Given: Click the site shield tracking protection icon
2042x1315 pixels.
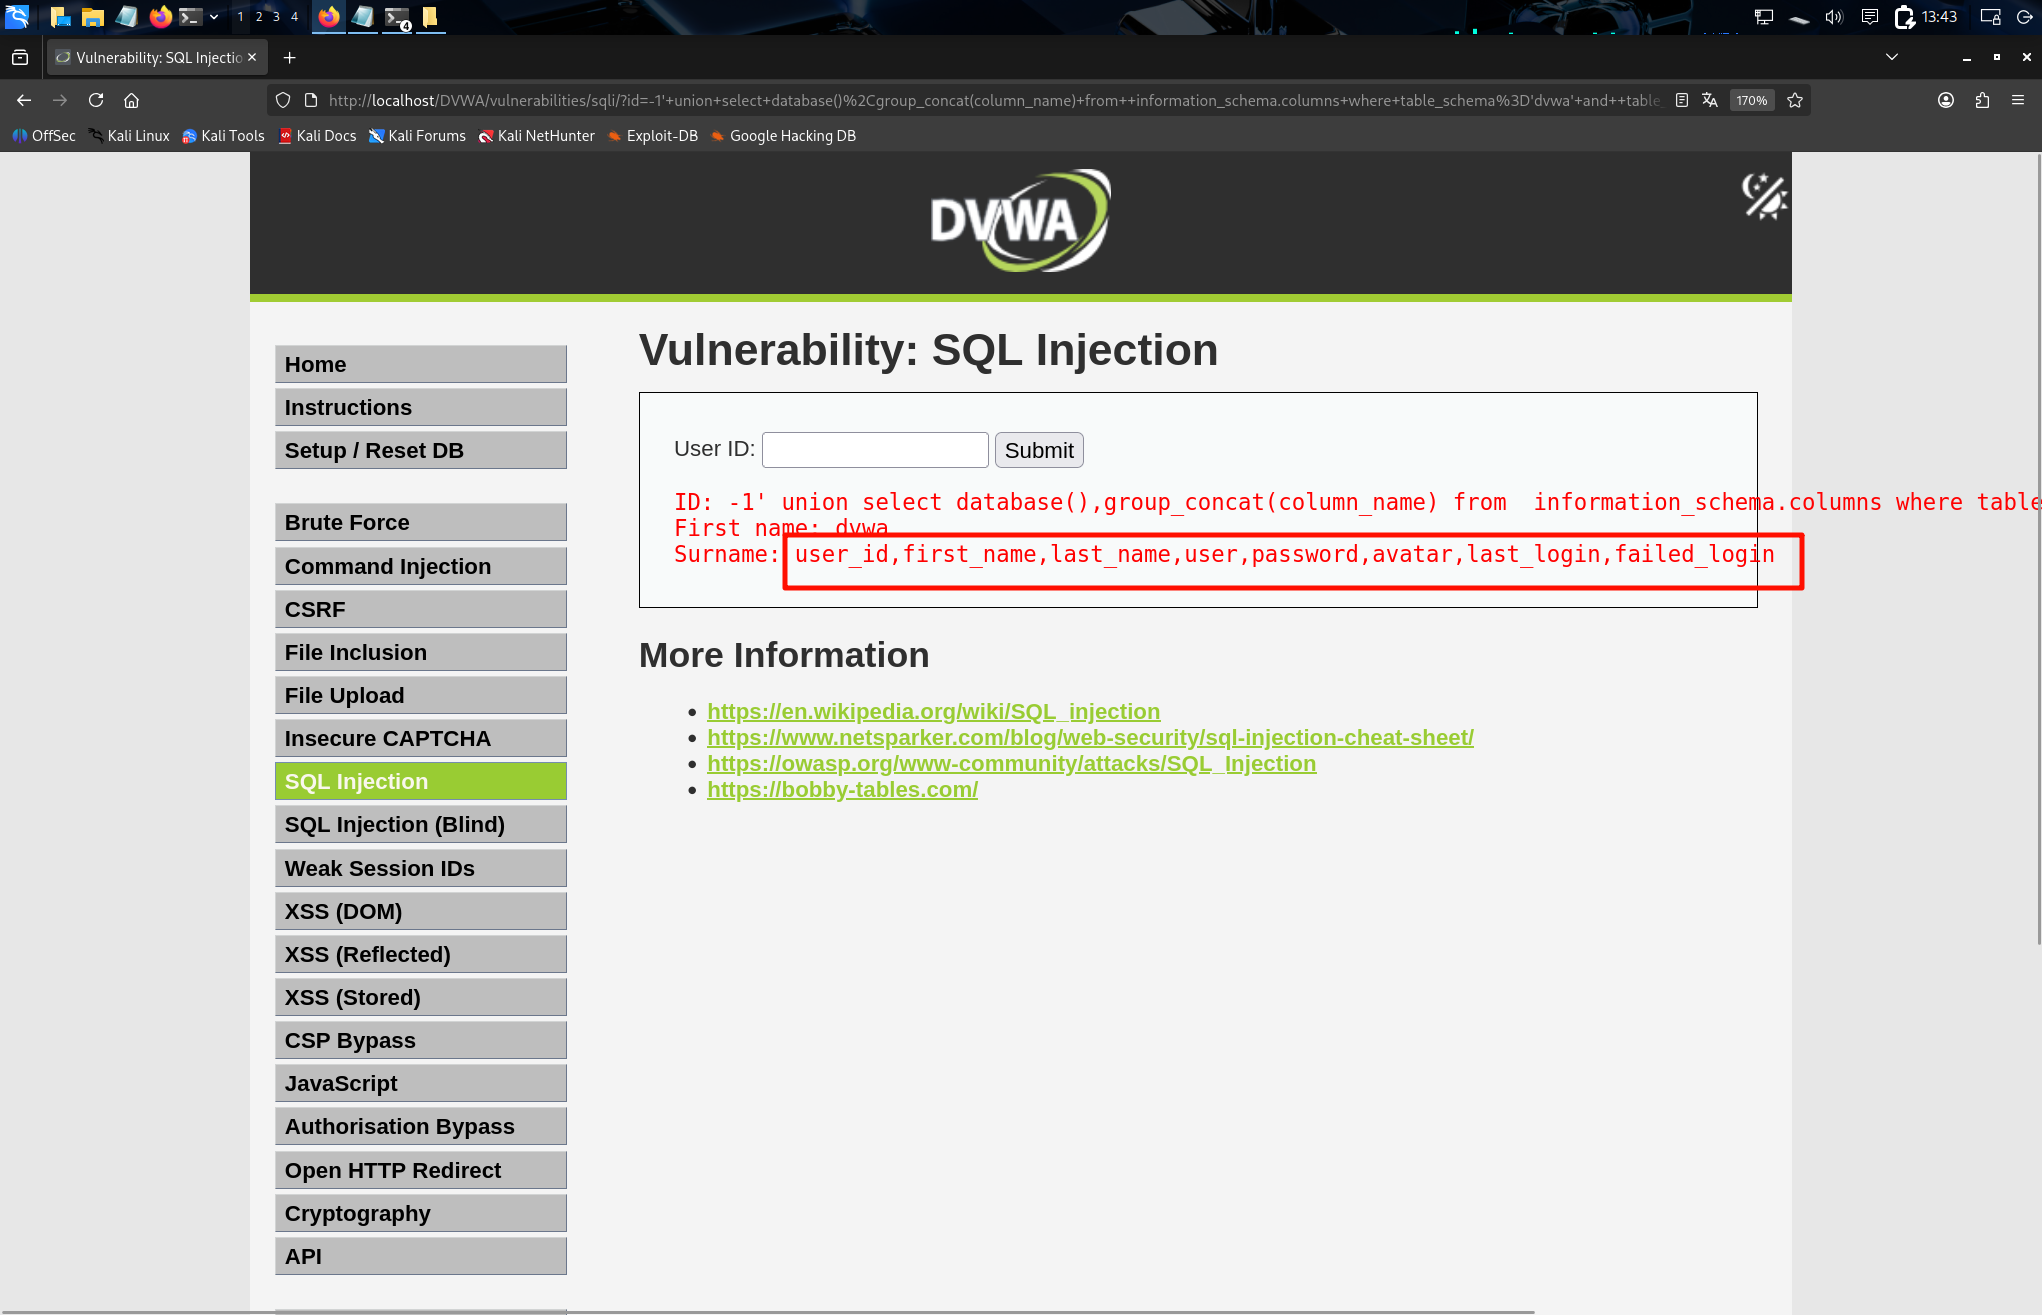Looking at the screenshot, I should [x=283, y=100].
